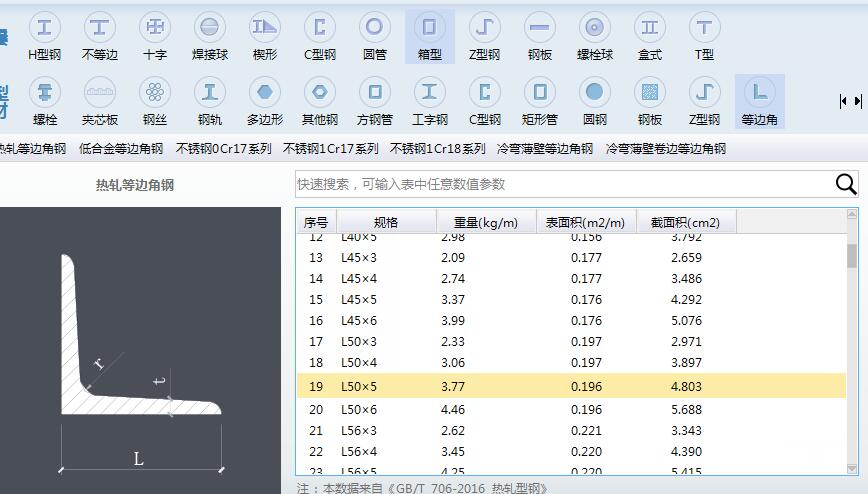Switch to 冷弯薄壁等边角钢 tab
Image resolution: width=868 pixels, height=494 pixels.
545,148
